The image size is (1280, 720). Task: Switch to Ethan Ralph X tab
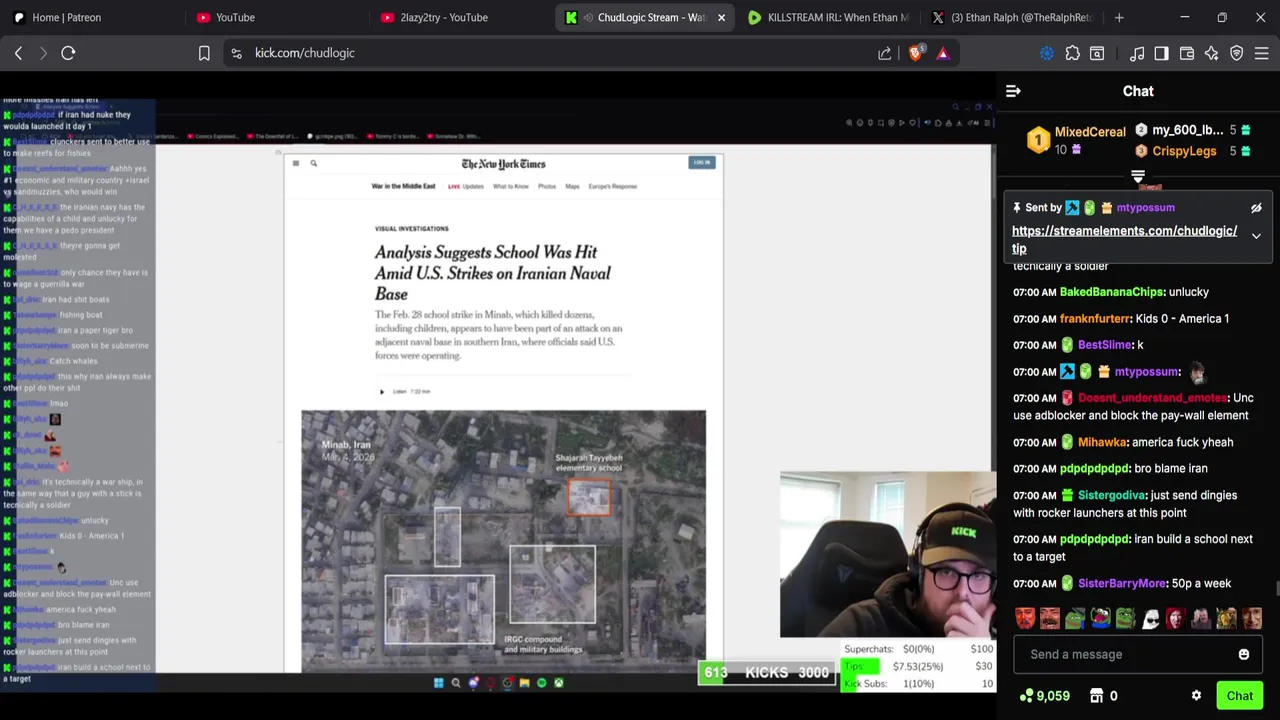1013,17
